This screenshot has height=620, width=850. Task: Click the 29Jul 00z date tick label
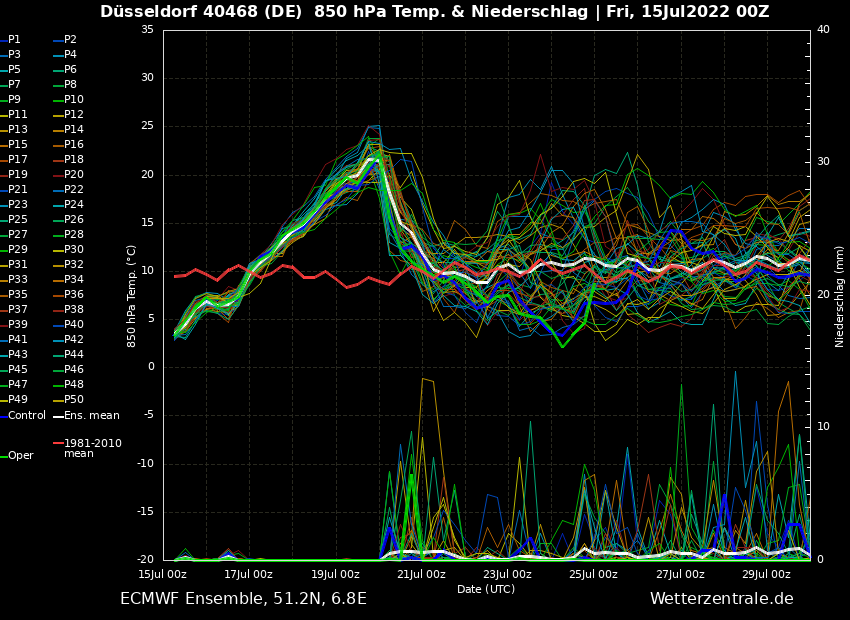(766, 575)
